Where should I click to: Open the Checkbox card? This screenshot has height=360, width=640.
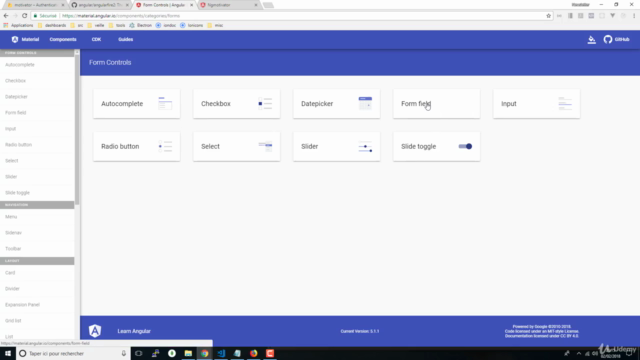(x=236, y=104)
